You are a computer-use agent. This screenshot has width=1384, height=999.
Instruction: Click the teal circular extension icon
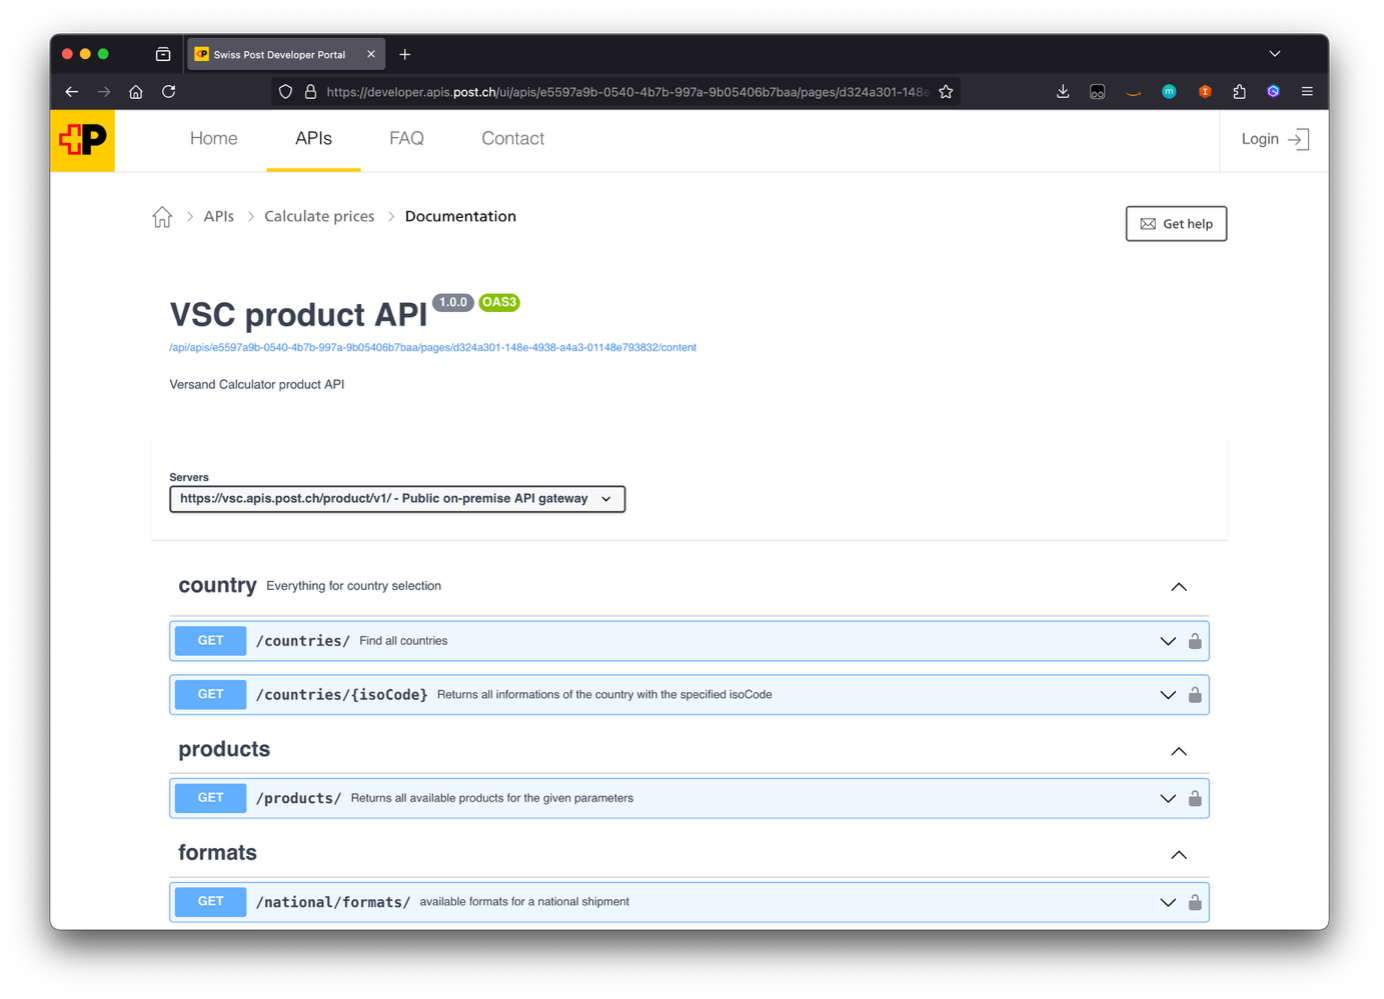point(1169,92)
